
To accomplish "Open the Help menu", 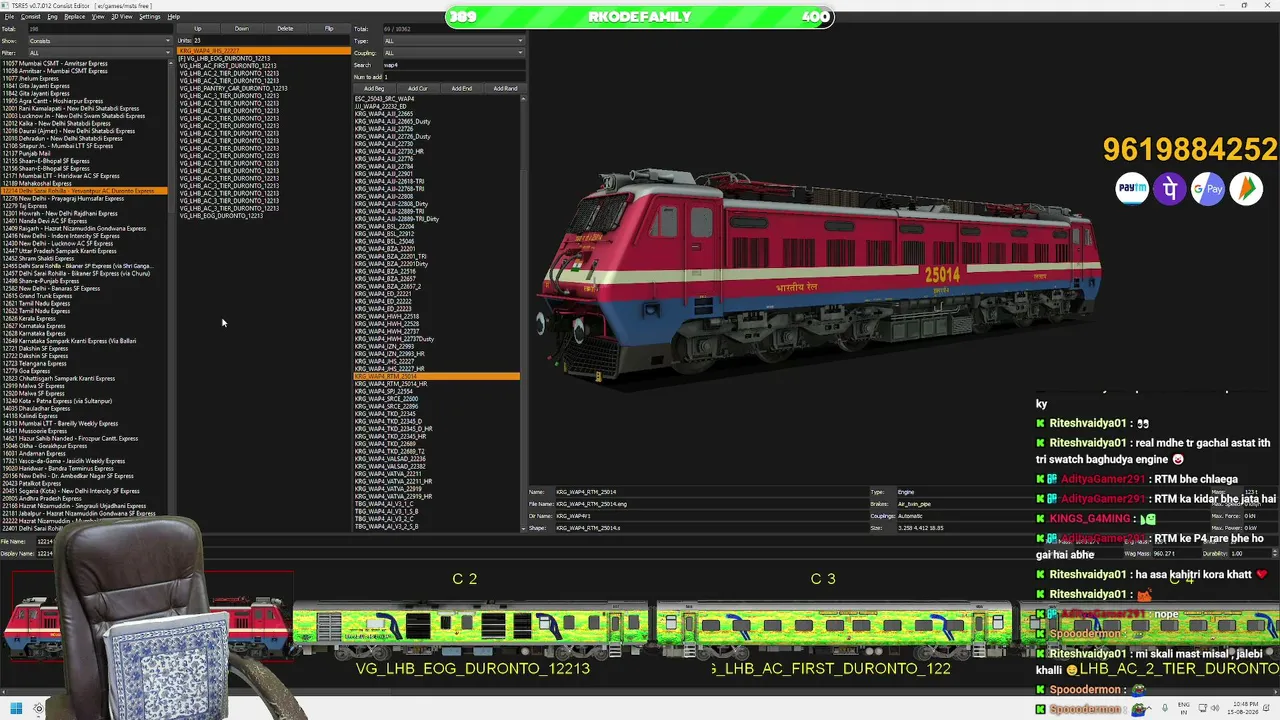I will pyautogui.click(x=174, y=17).
